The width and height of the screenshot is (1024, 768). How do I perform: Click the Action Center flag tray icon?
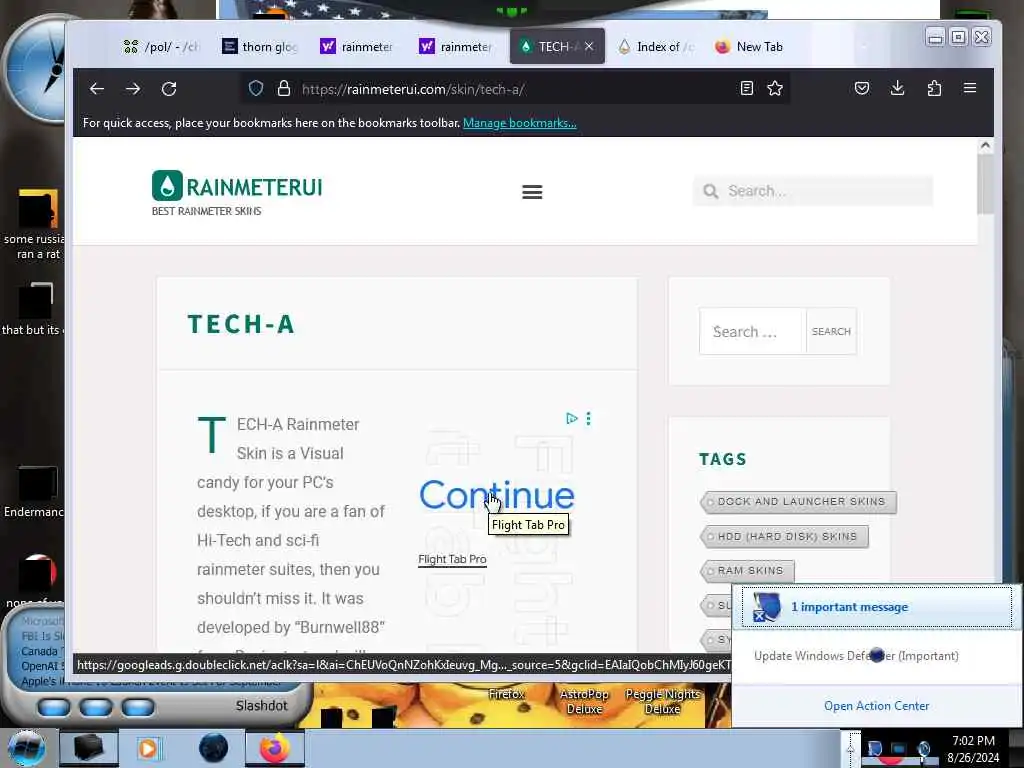point(875,748)
